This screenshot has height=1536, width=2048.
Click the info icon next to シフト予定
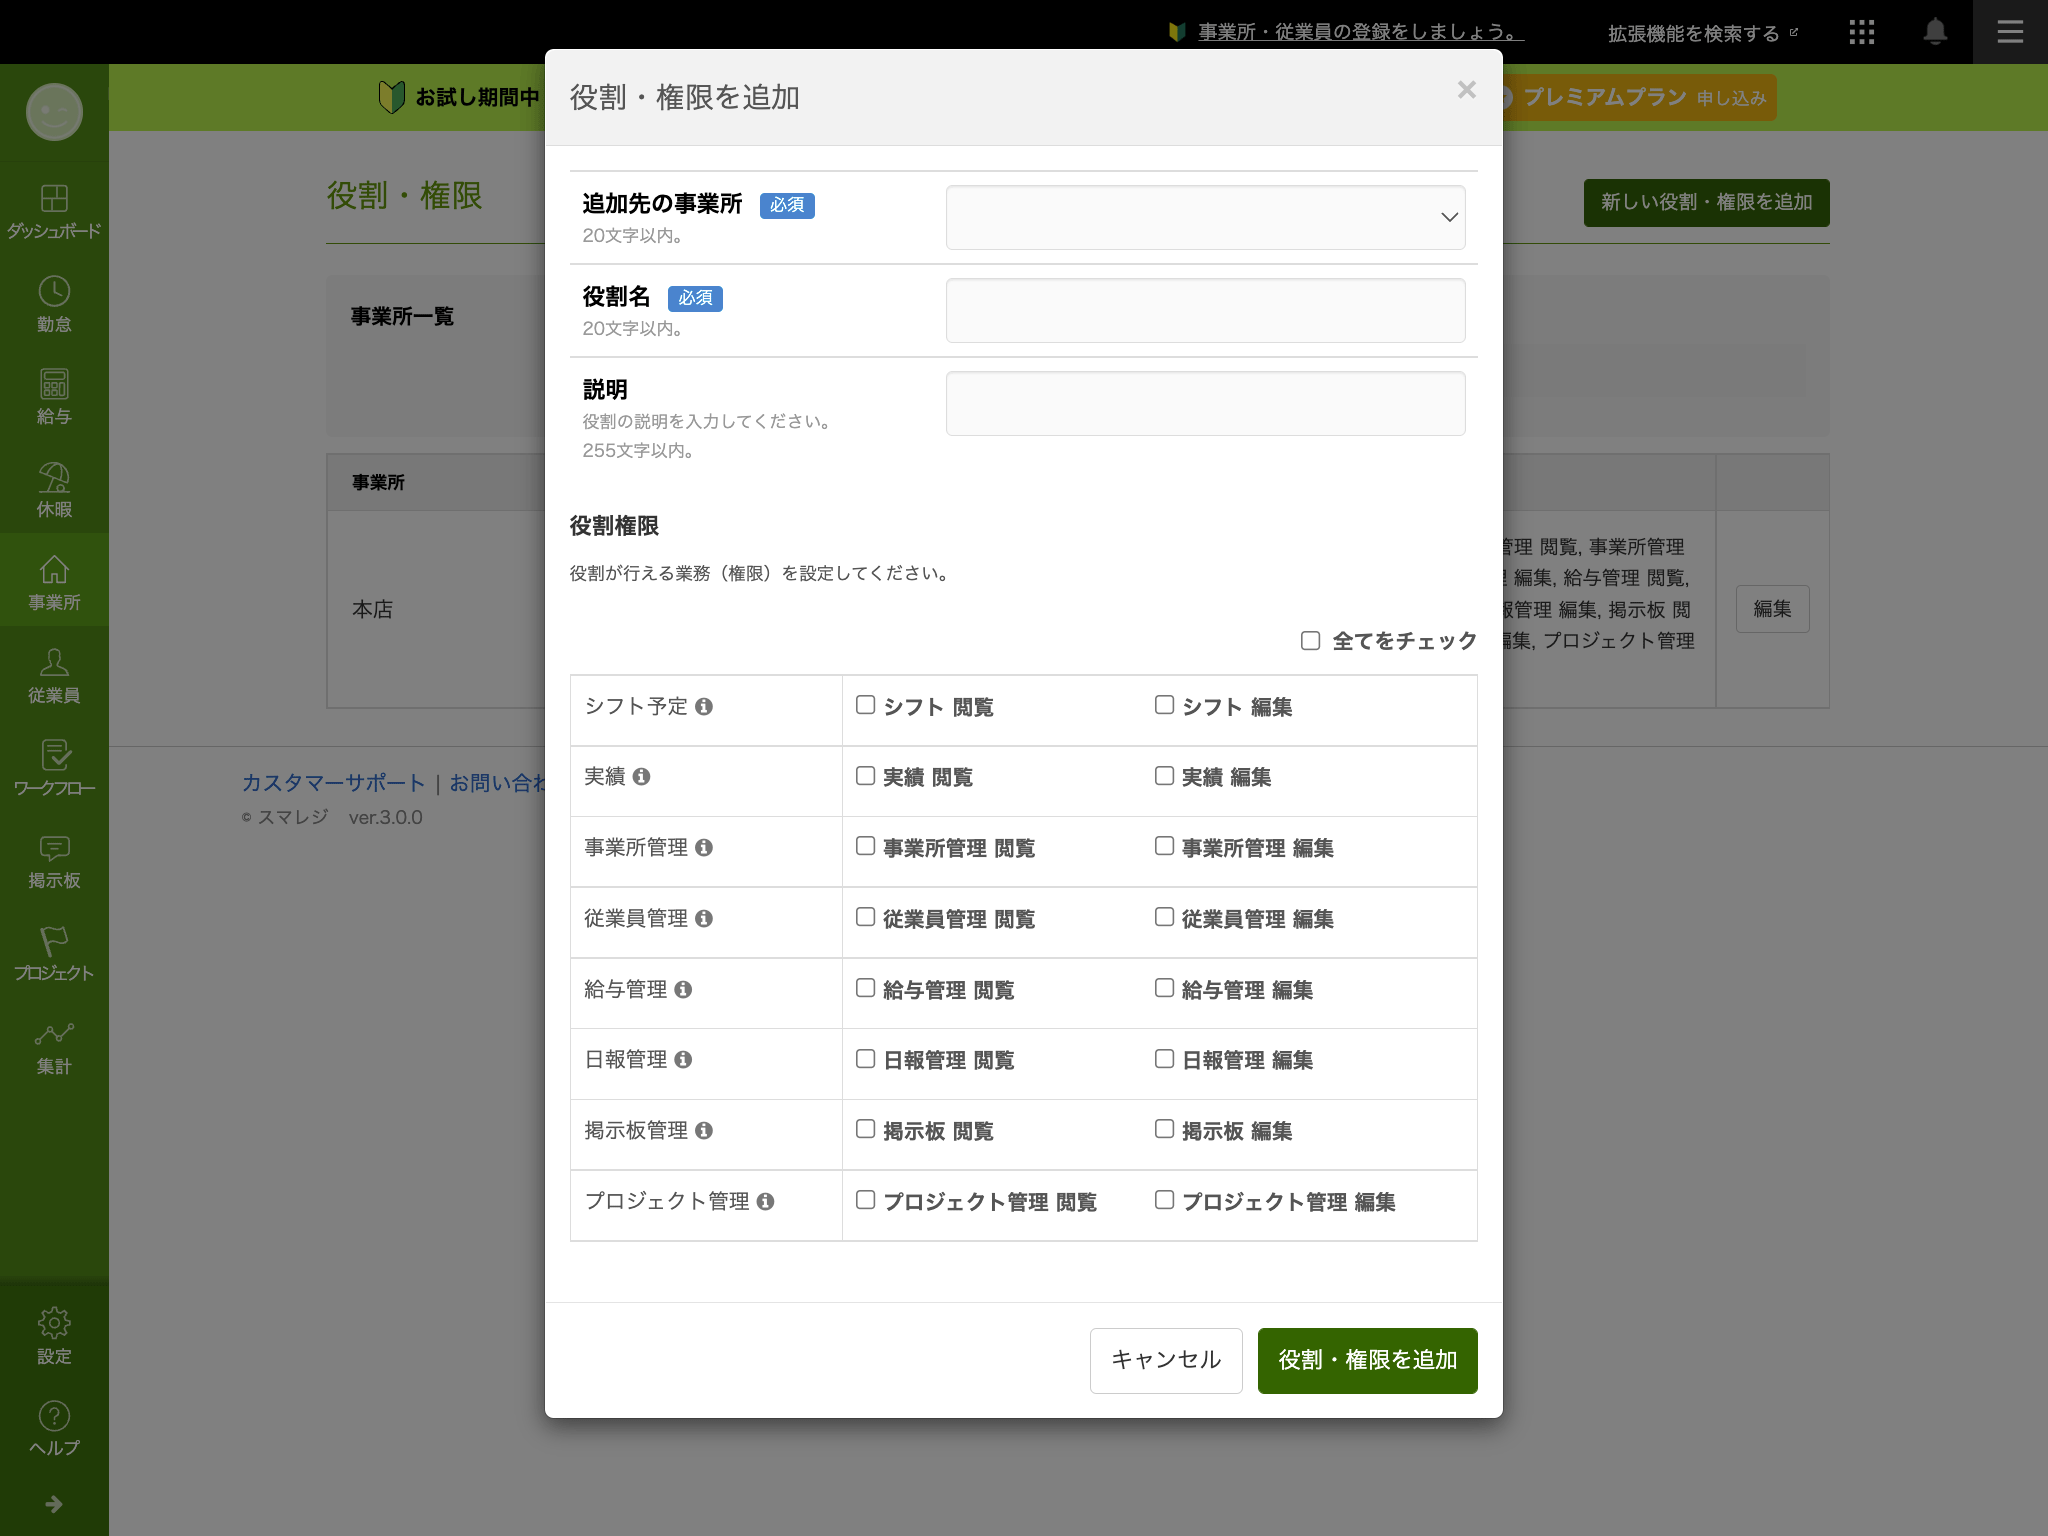pyautogui.click(x=704, y=707)
